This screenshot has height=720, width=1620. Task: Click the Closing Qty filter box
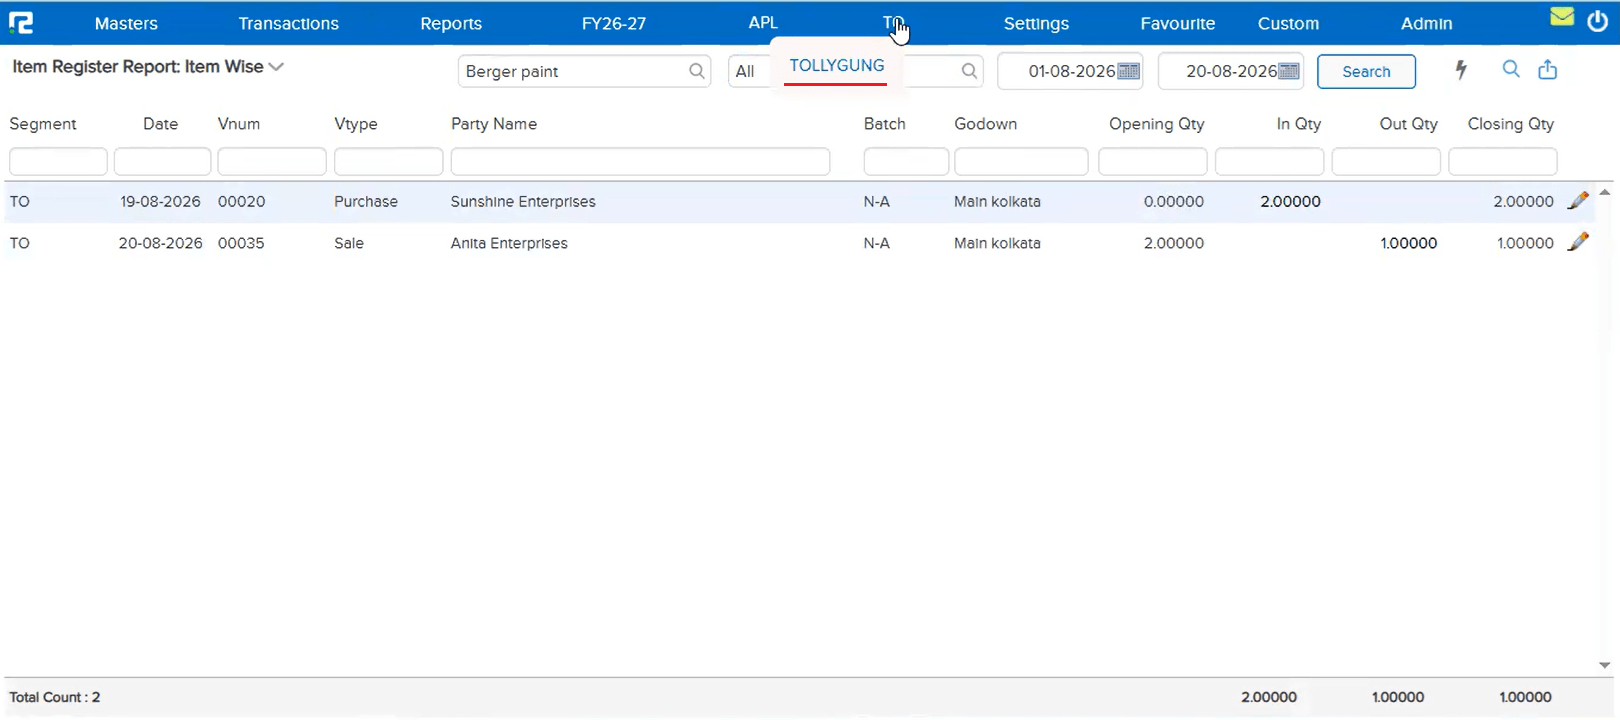point(1503,161)
